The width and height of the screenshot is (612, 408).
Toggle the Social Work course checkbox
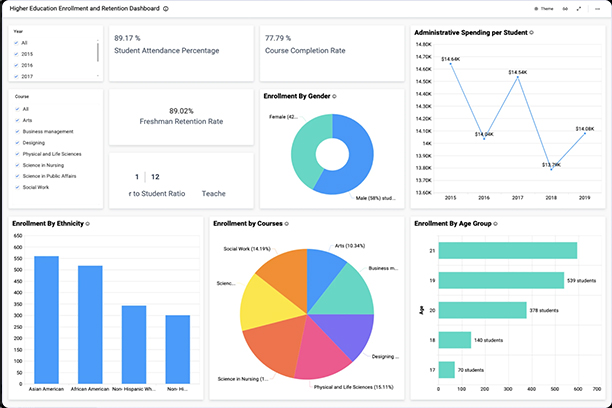point(16,186)
